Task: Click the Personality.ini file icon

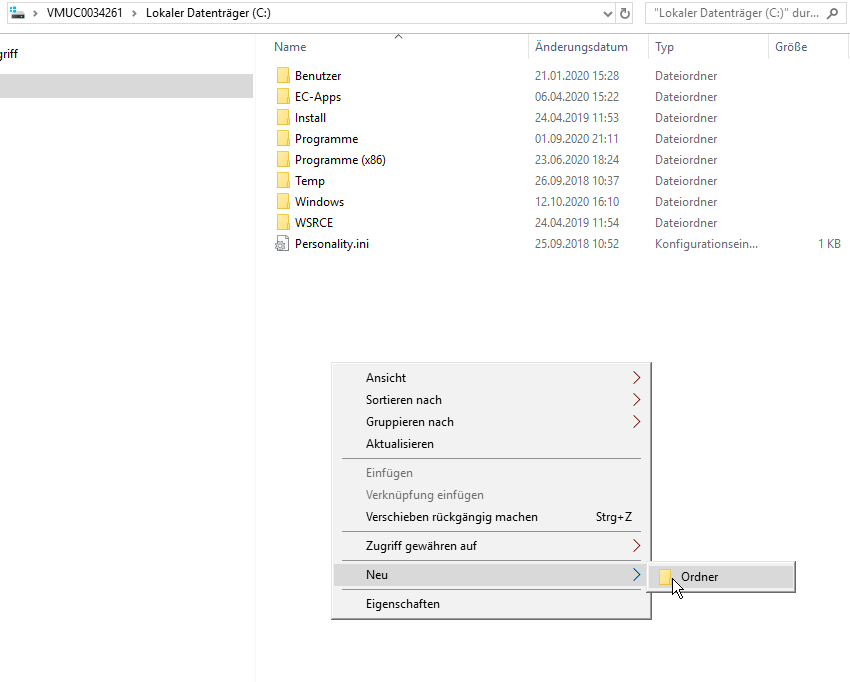Action: [282, 244]
